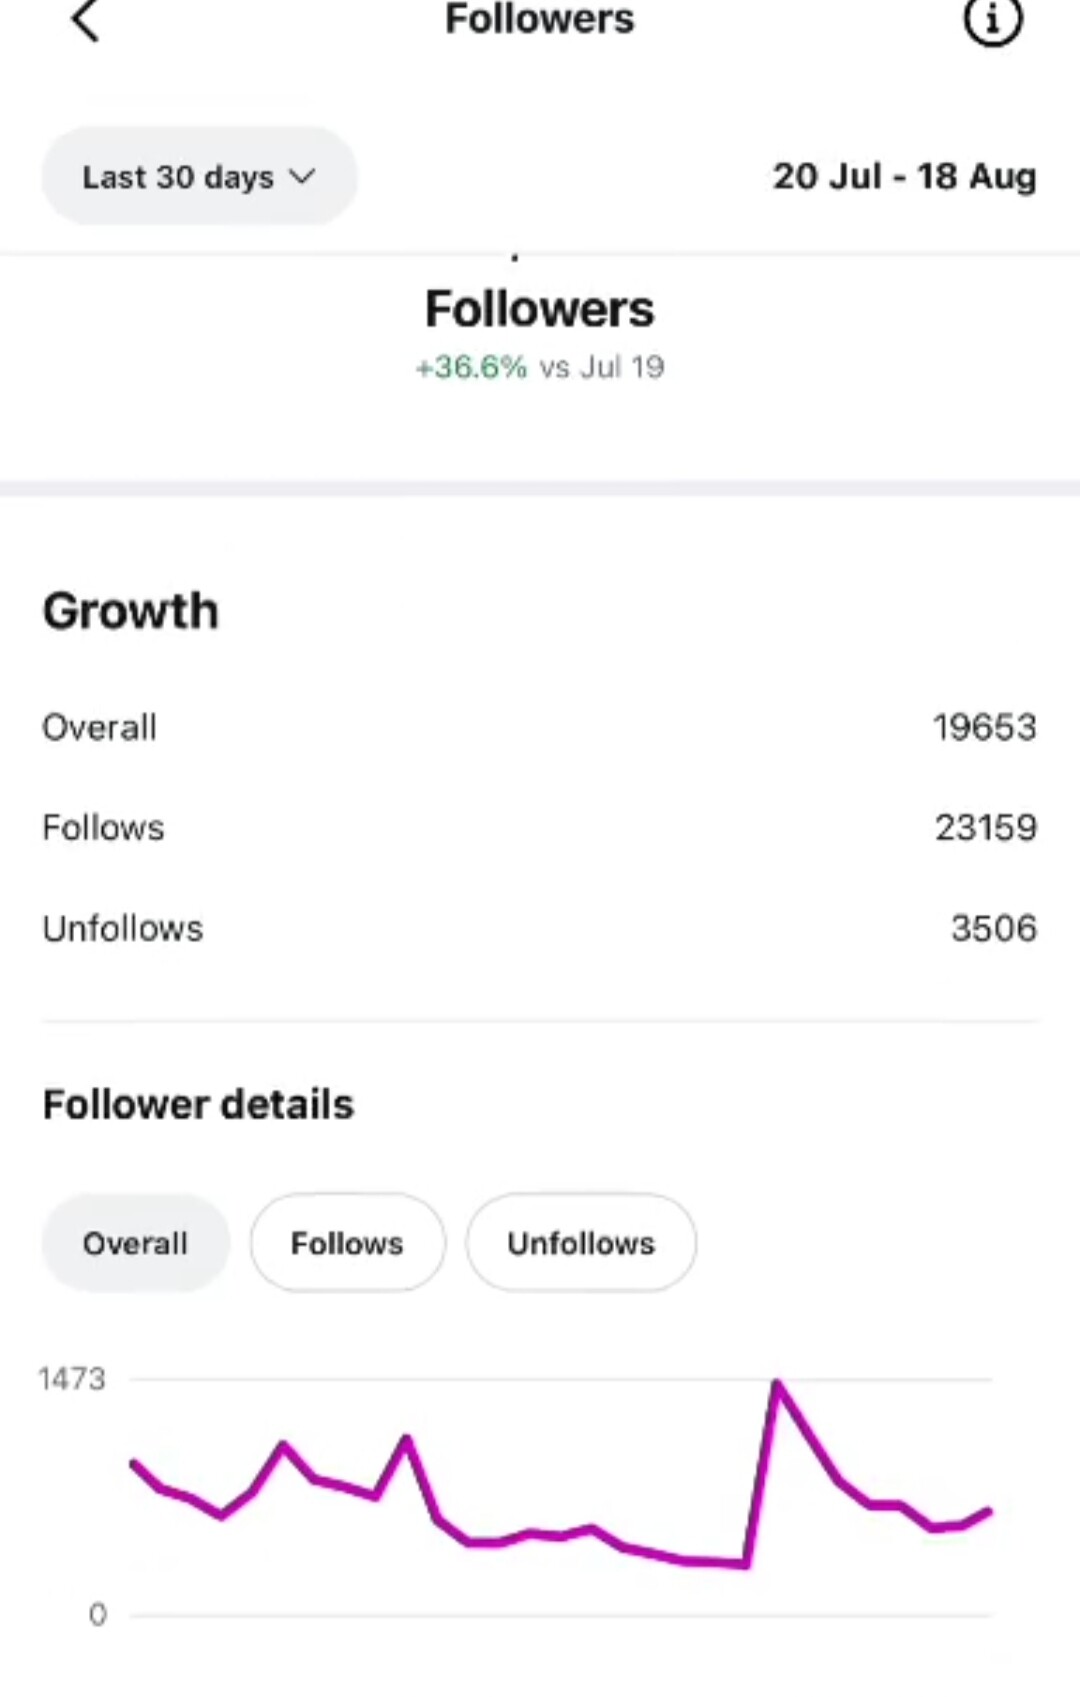Screen dimensions: 1080x1697
Task: Tap the +36.6% growth percentage
Action: click(x=471, y=367)
